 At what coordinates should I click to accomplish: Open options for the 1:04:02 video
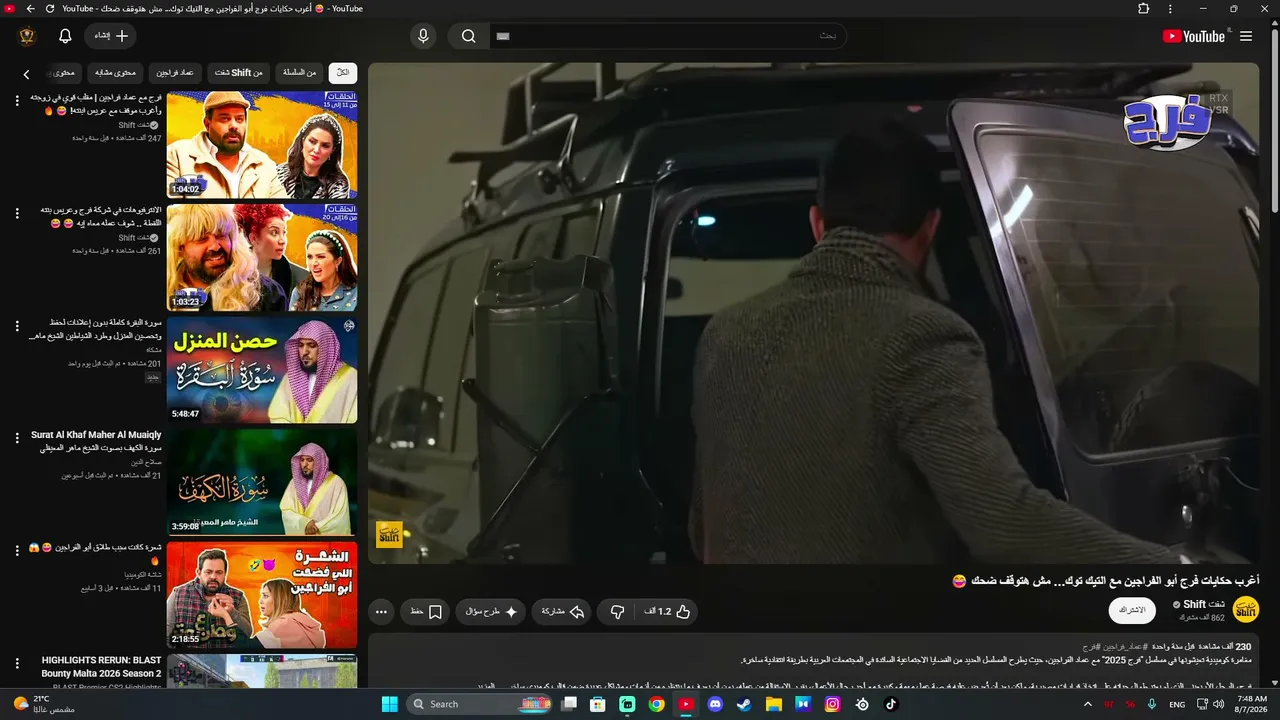(17, 100)
